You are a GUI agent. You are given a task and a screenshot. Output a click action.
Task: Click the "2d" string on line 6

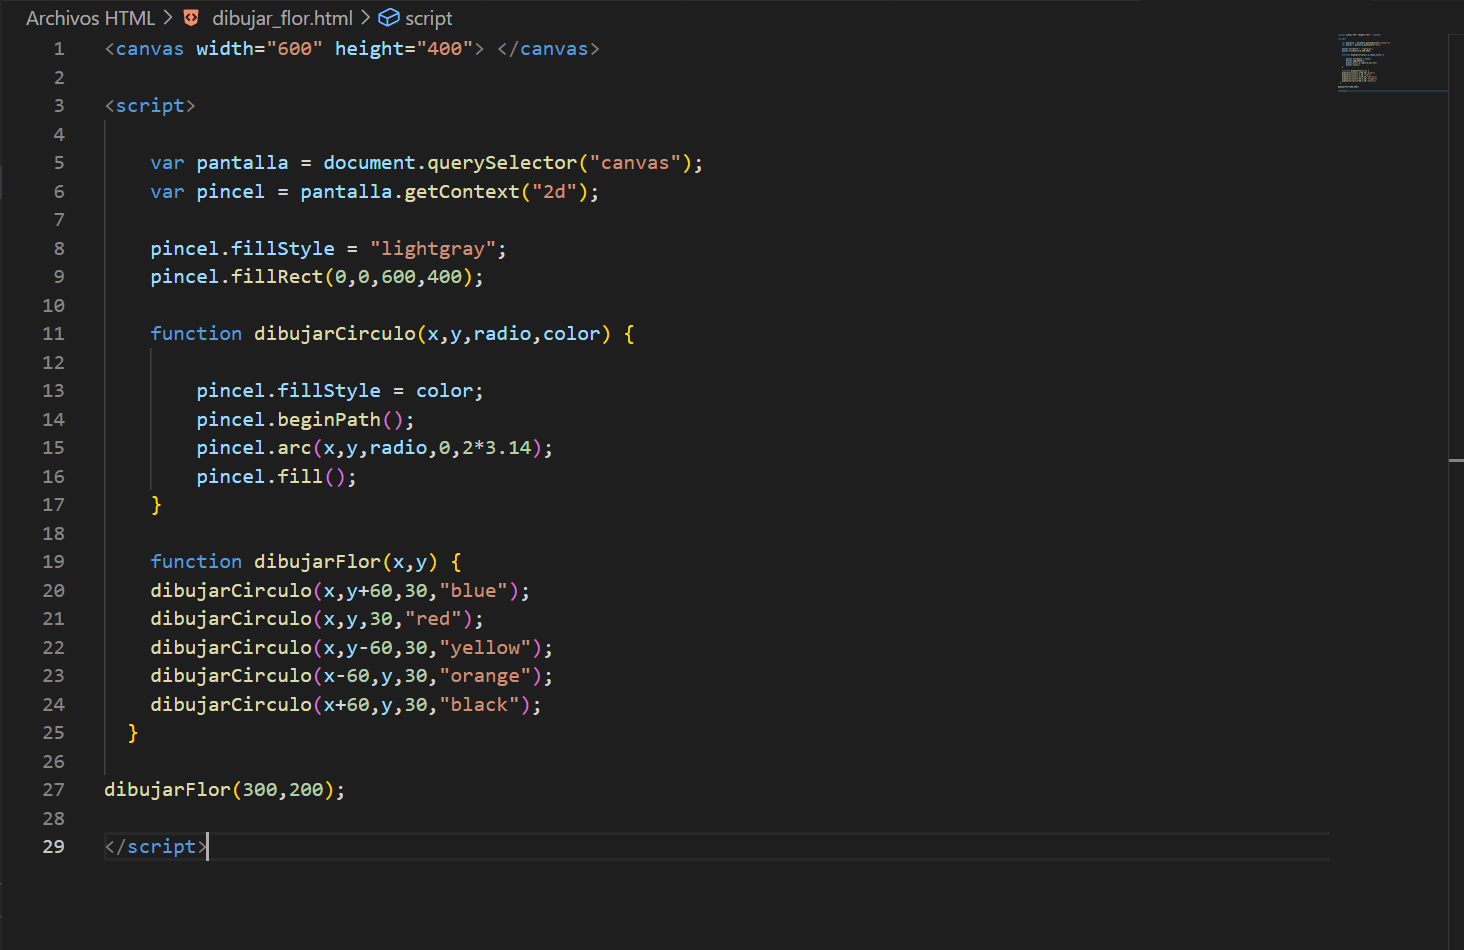coord(554,192)
